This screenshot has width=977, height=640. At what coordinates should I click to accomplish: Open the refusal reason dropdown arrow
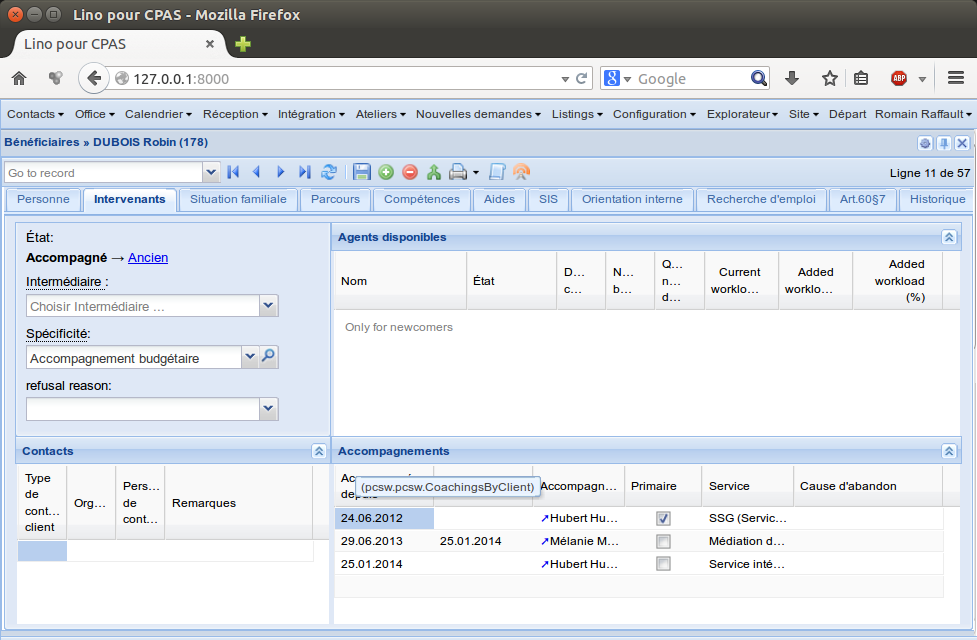tap(269, 408)
